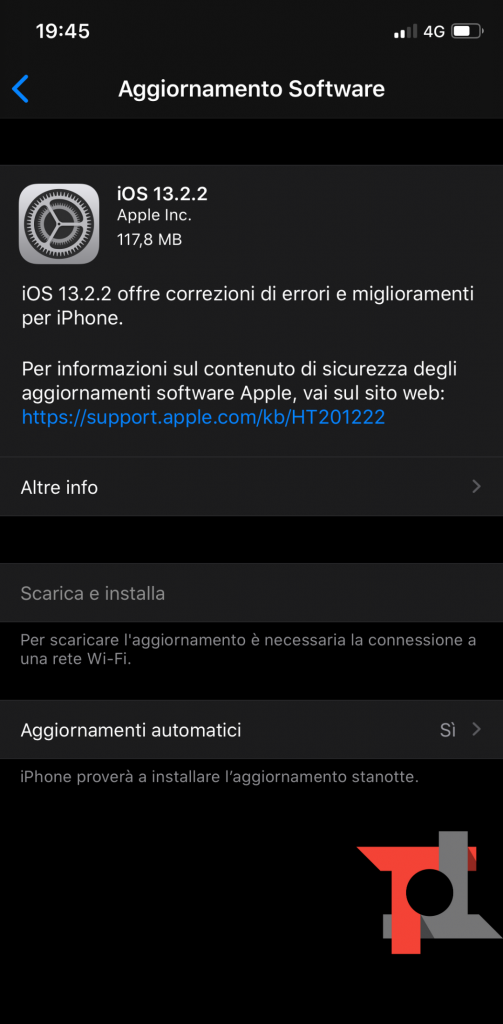Tap the red and gray watermark logo
This screenshot has width=503, height=1024.
coord(429,892)
